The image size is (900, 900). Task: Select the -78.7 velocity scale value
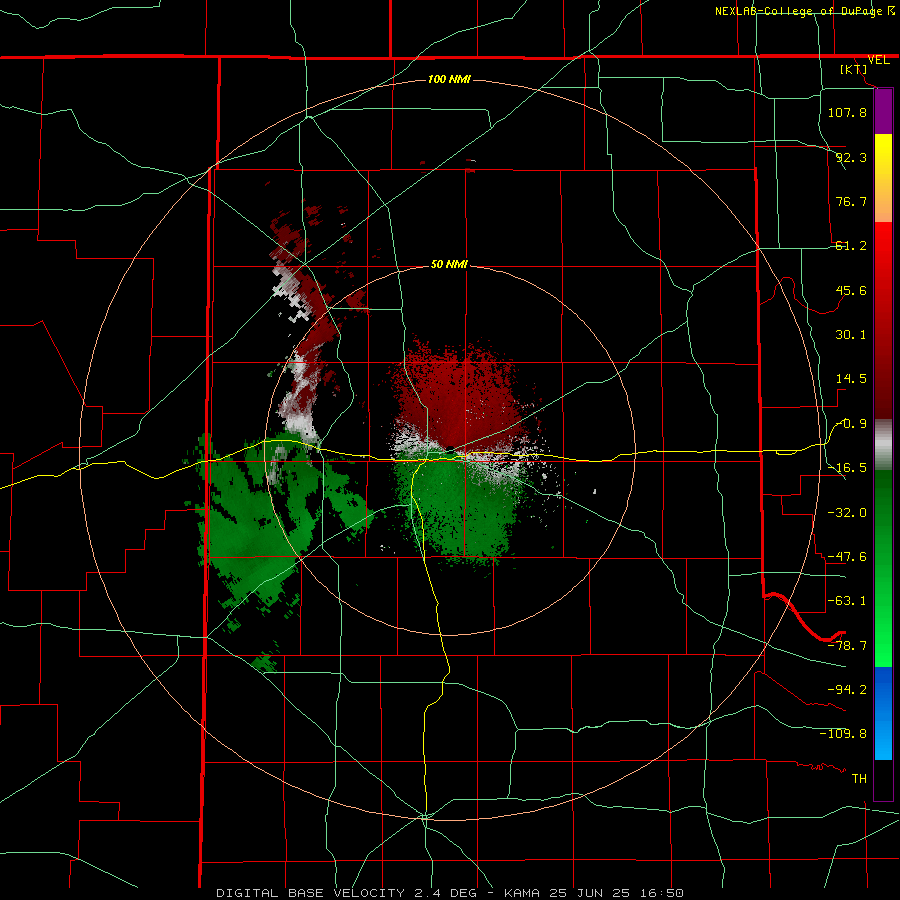[847, 646]
